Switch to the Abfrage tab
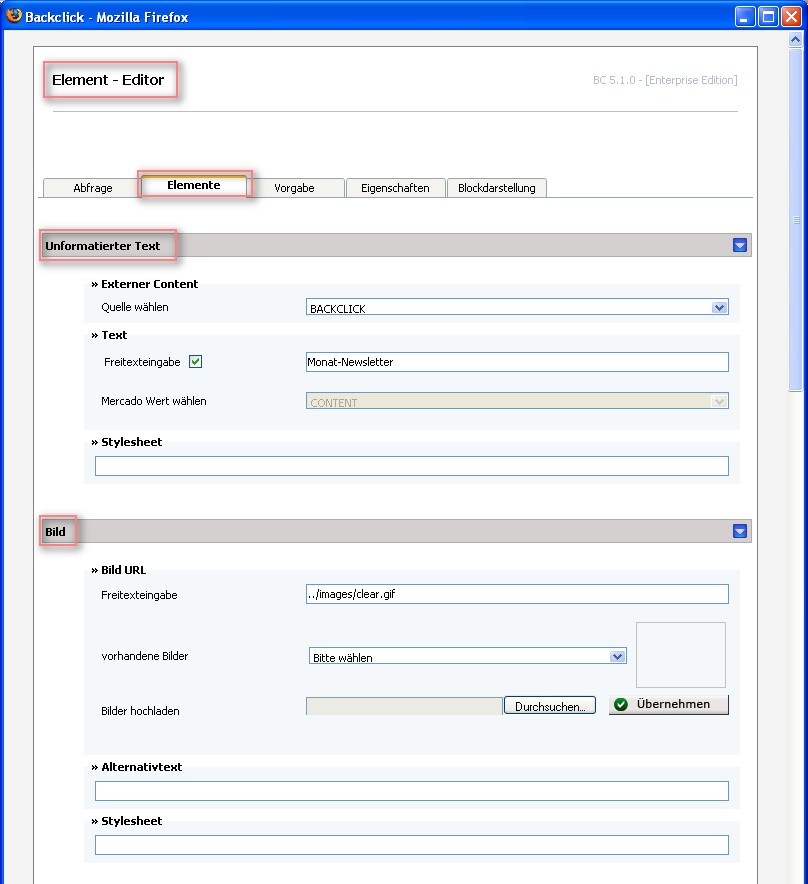808x884 pixels. [x=92, y=188]
